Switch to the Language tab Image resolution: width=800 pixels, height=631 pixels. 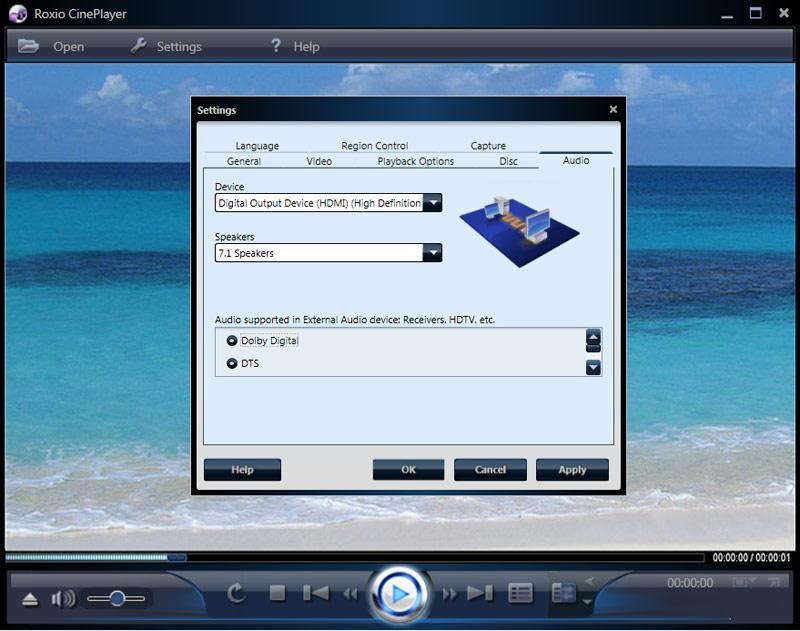click(257, 146)
